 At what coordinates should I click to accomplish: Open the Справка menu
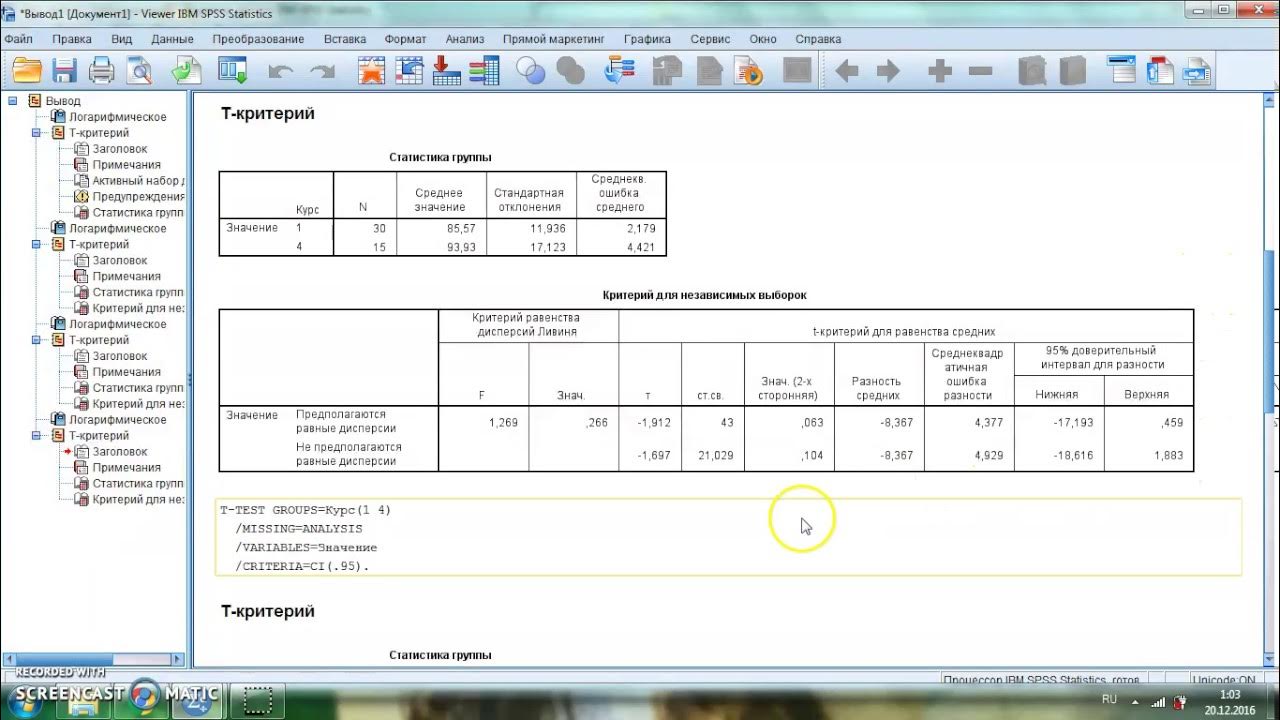click(x=818, y=39)
